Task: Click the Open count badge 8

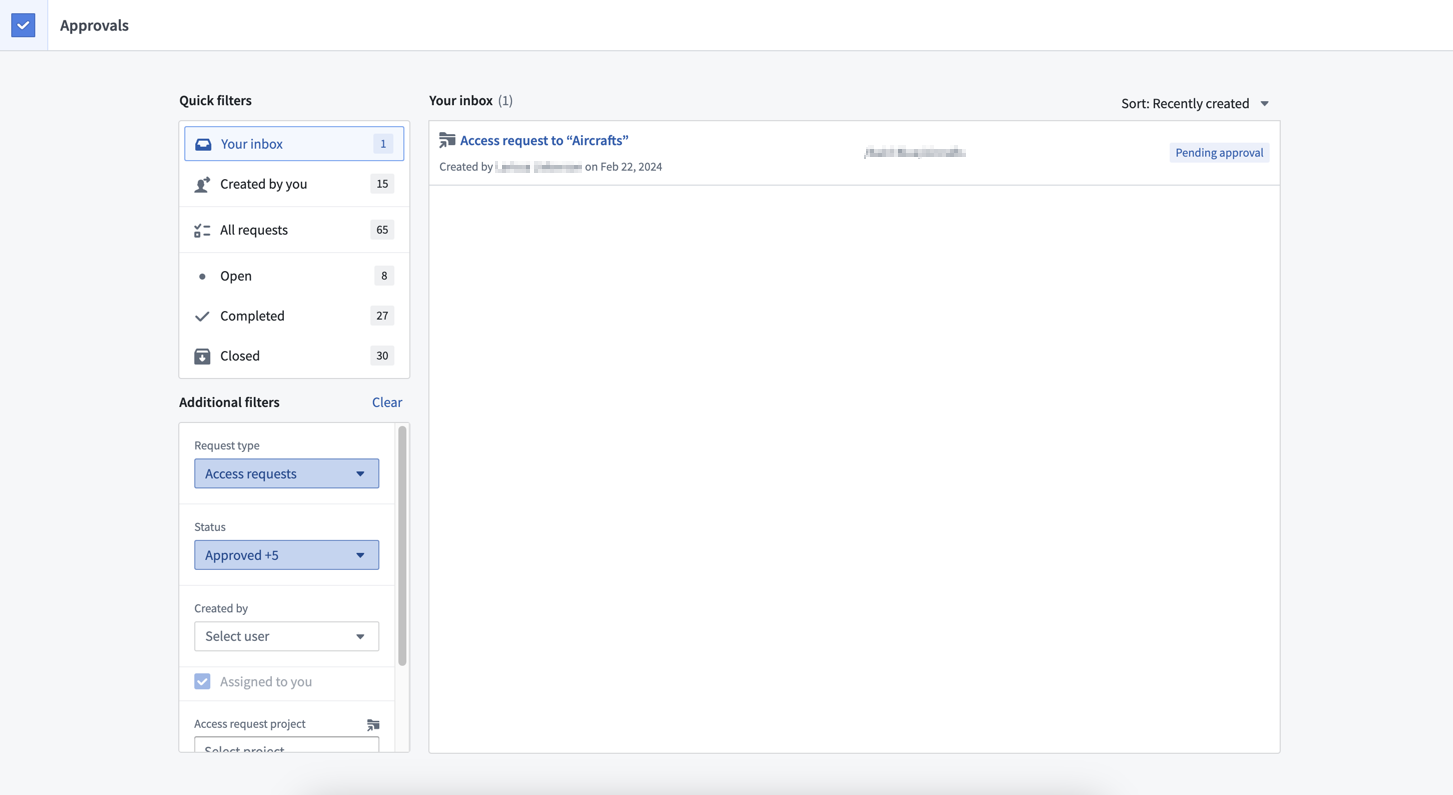Action: pos(384,276)
